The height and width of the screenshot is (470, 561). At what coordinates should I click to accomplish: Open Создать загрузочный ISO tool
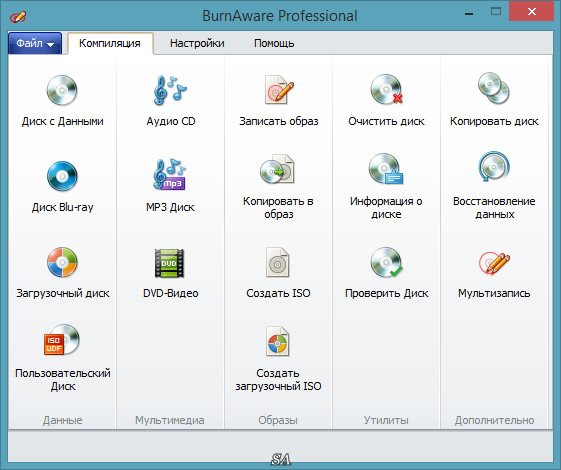tap(278, 359)
